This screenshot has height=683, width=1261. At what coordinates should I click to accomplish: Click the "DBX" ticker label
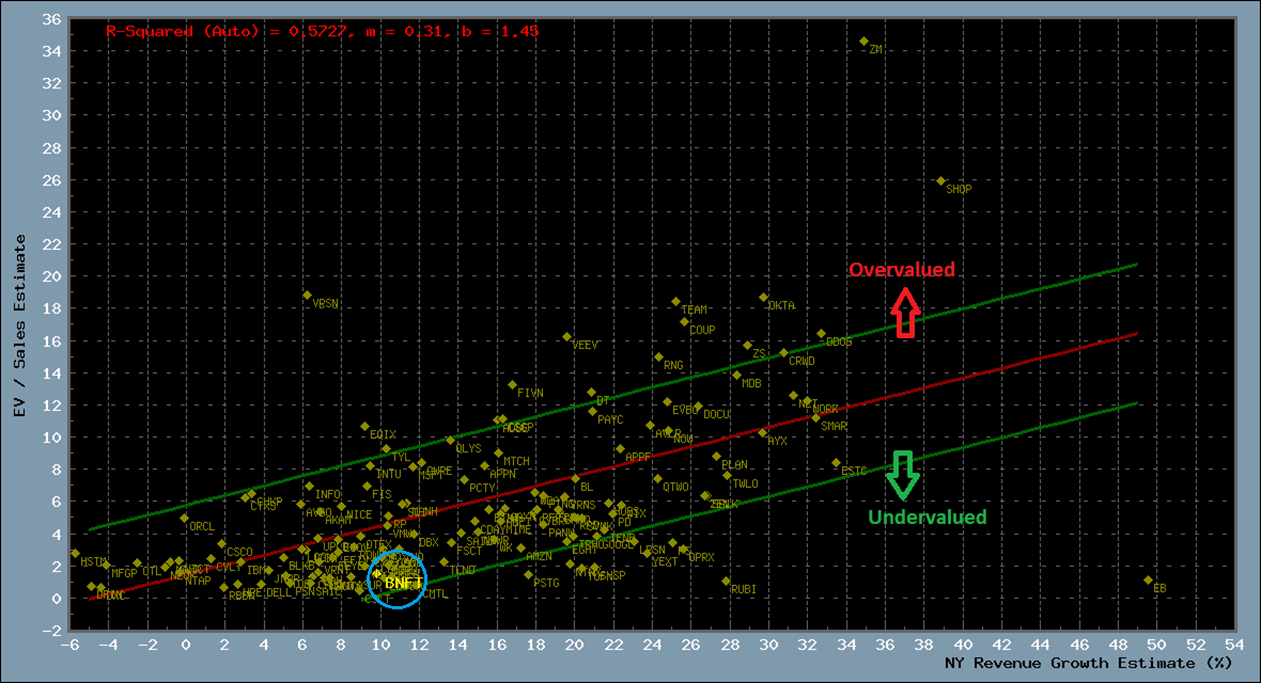429,543
